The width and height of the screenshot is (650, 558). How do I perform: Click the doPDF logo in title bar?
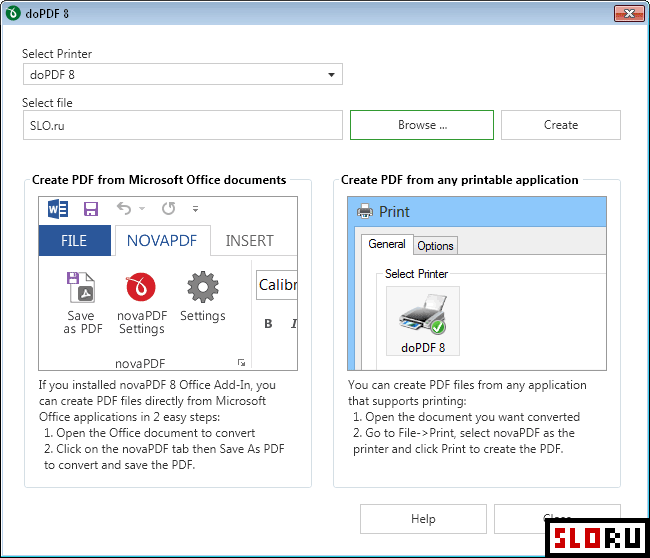tap(13, 13)
